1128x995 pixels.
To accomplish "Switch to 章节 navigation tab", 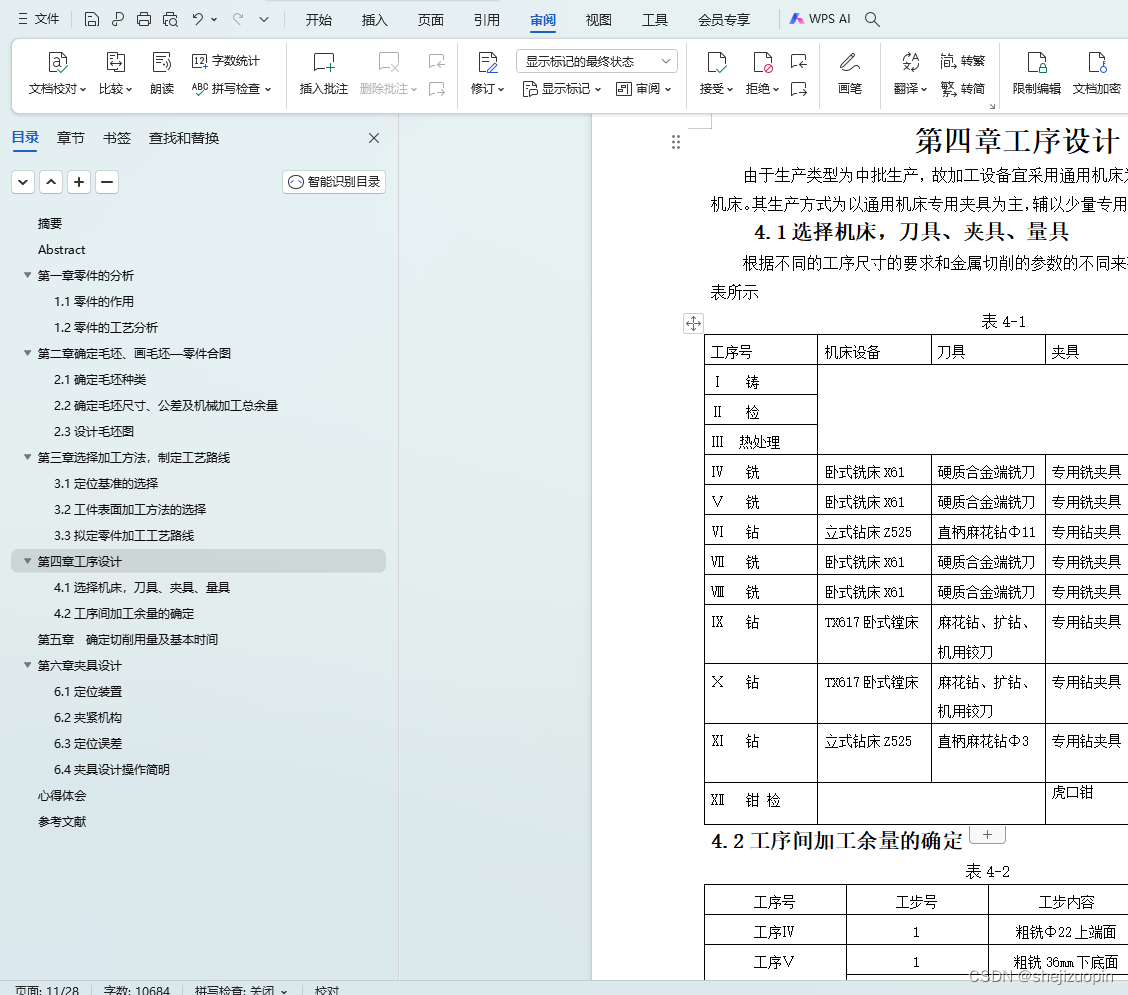I will pyautogui.click(x=70, y=138).
